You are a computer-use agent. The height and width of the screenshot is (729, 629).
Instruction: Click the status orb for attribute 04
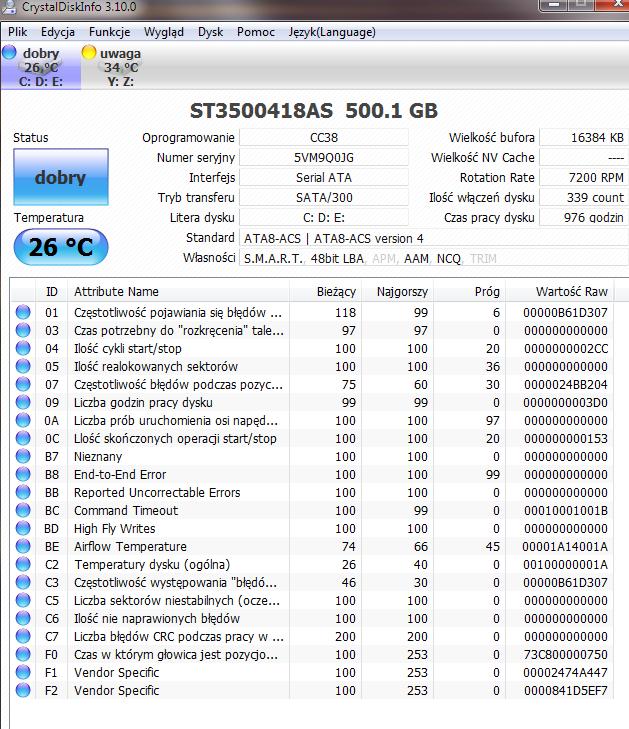coord(23,348)
